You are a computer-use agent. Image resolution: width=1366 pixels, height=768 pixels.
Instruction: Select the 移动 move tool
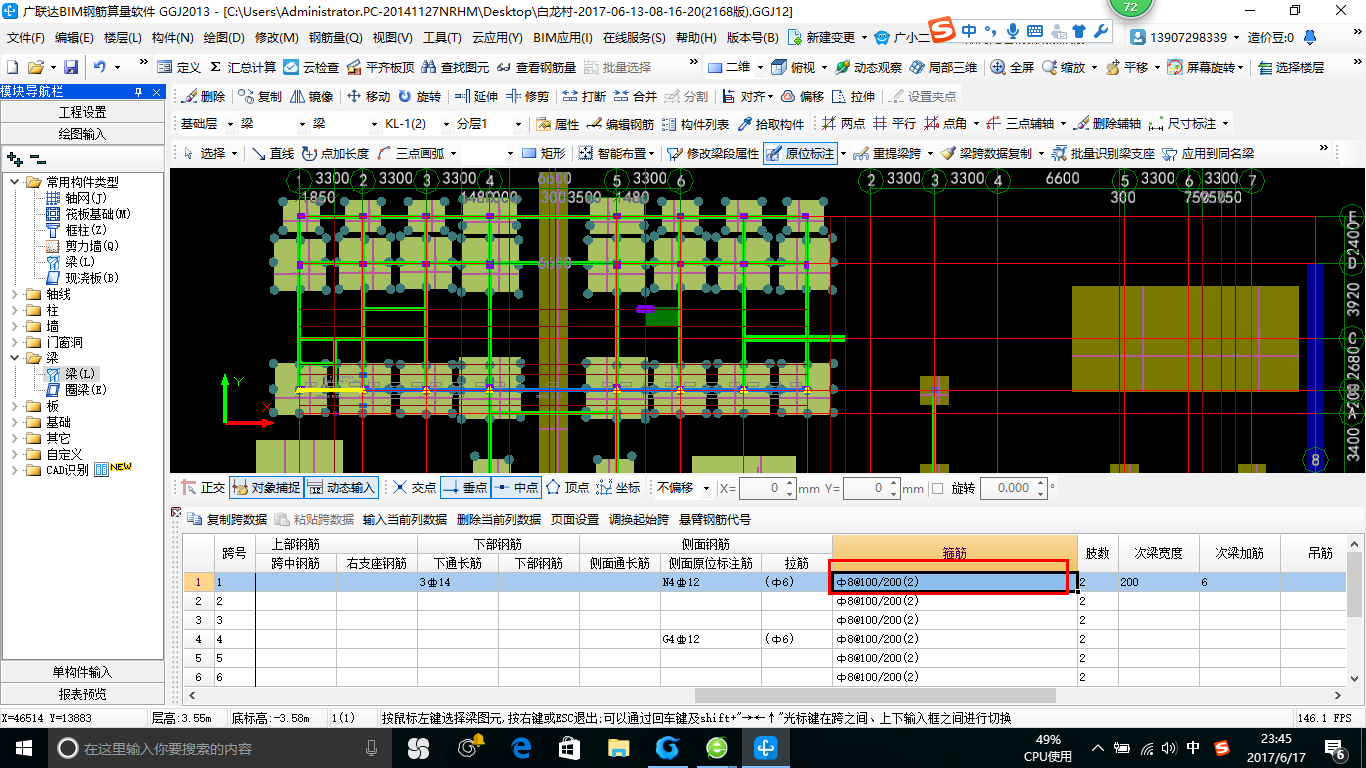coord(368,97)
